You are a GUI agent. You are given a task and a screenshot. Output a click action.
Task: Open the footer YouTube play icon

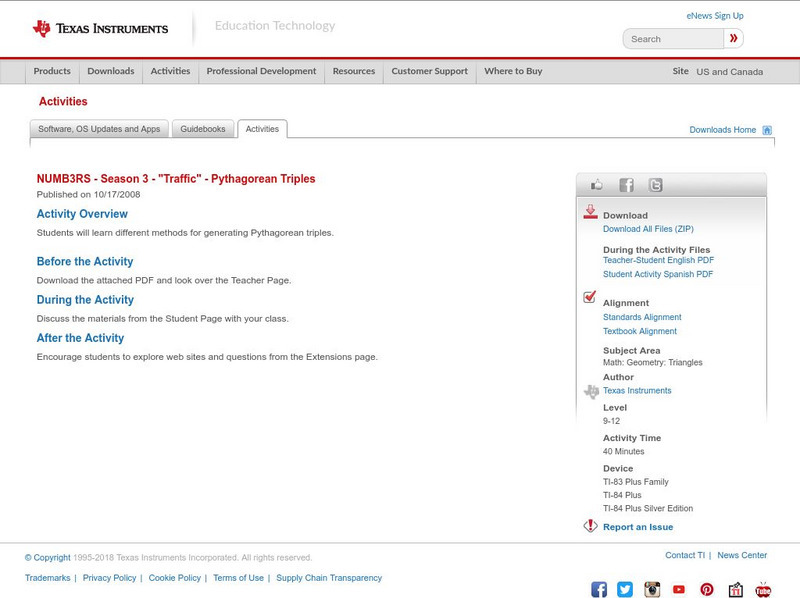(x=679, y=589)
